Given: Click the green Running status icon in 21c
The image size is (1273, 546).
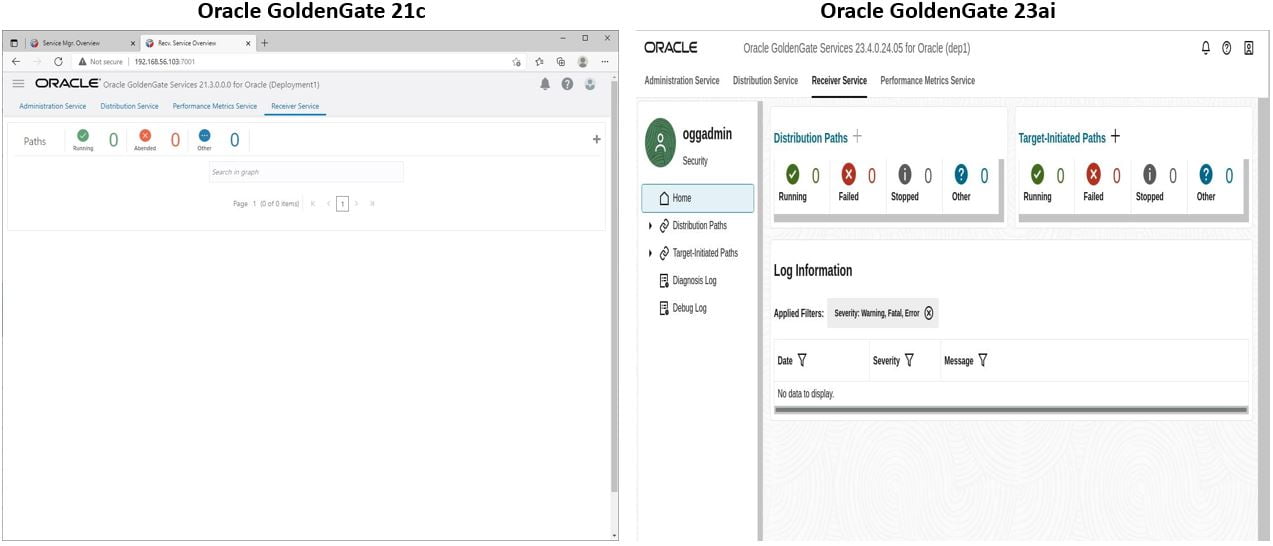Looking at the screenshot, I should [83, 135].
